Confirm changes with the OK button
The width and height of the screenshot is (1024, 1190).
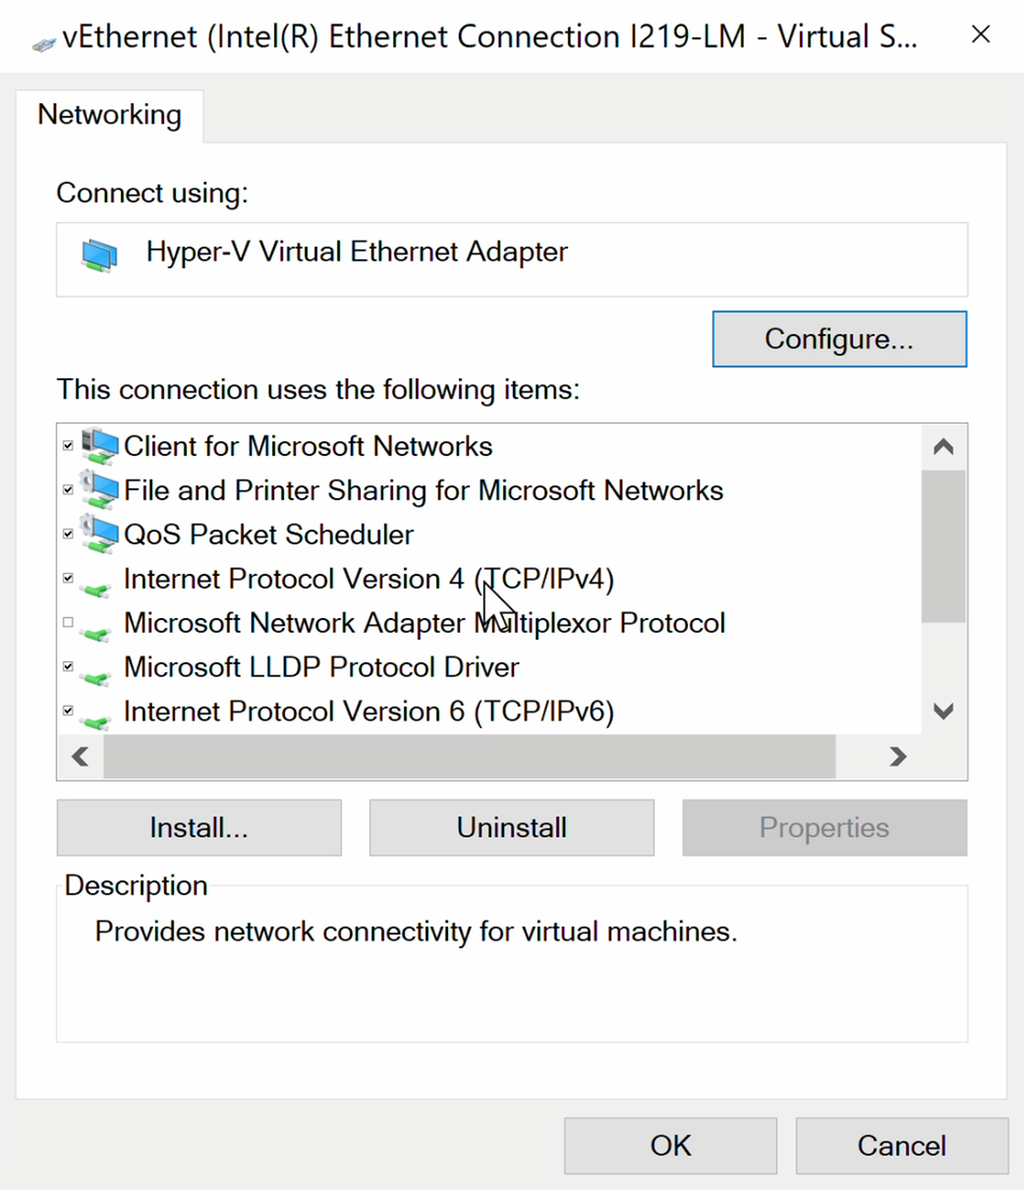670,1145
